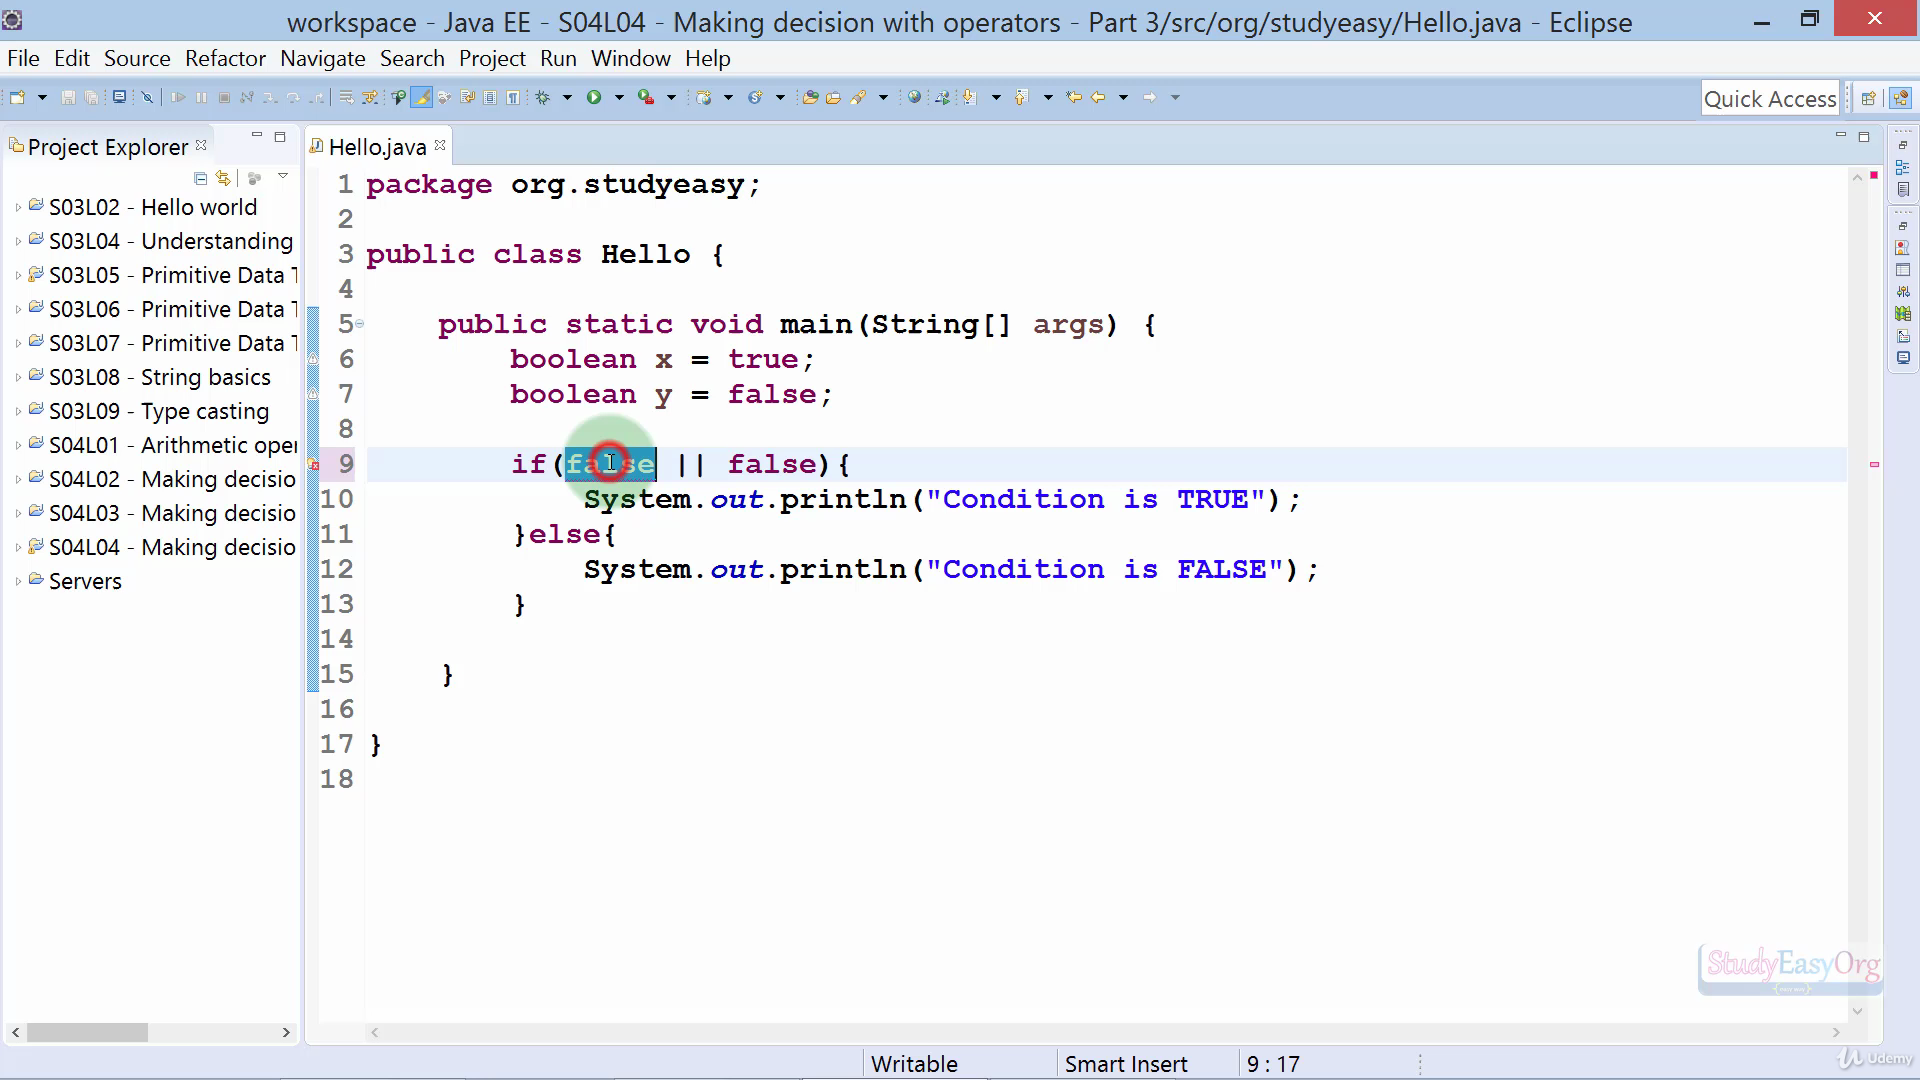This screenshot has width=1920, height=1080.
Task: Click the Next Annotation icon
Action: (969, 97)
